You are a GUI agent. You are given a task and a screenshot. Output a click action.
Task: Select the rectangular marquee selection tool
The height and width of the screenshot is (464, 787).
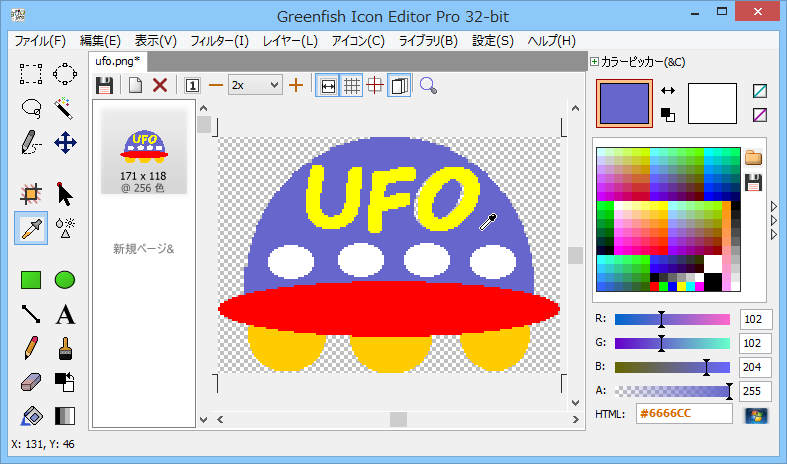tap(31, 73)
